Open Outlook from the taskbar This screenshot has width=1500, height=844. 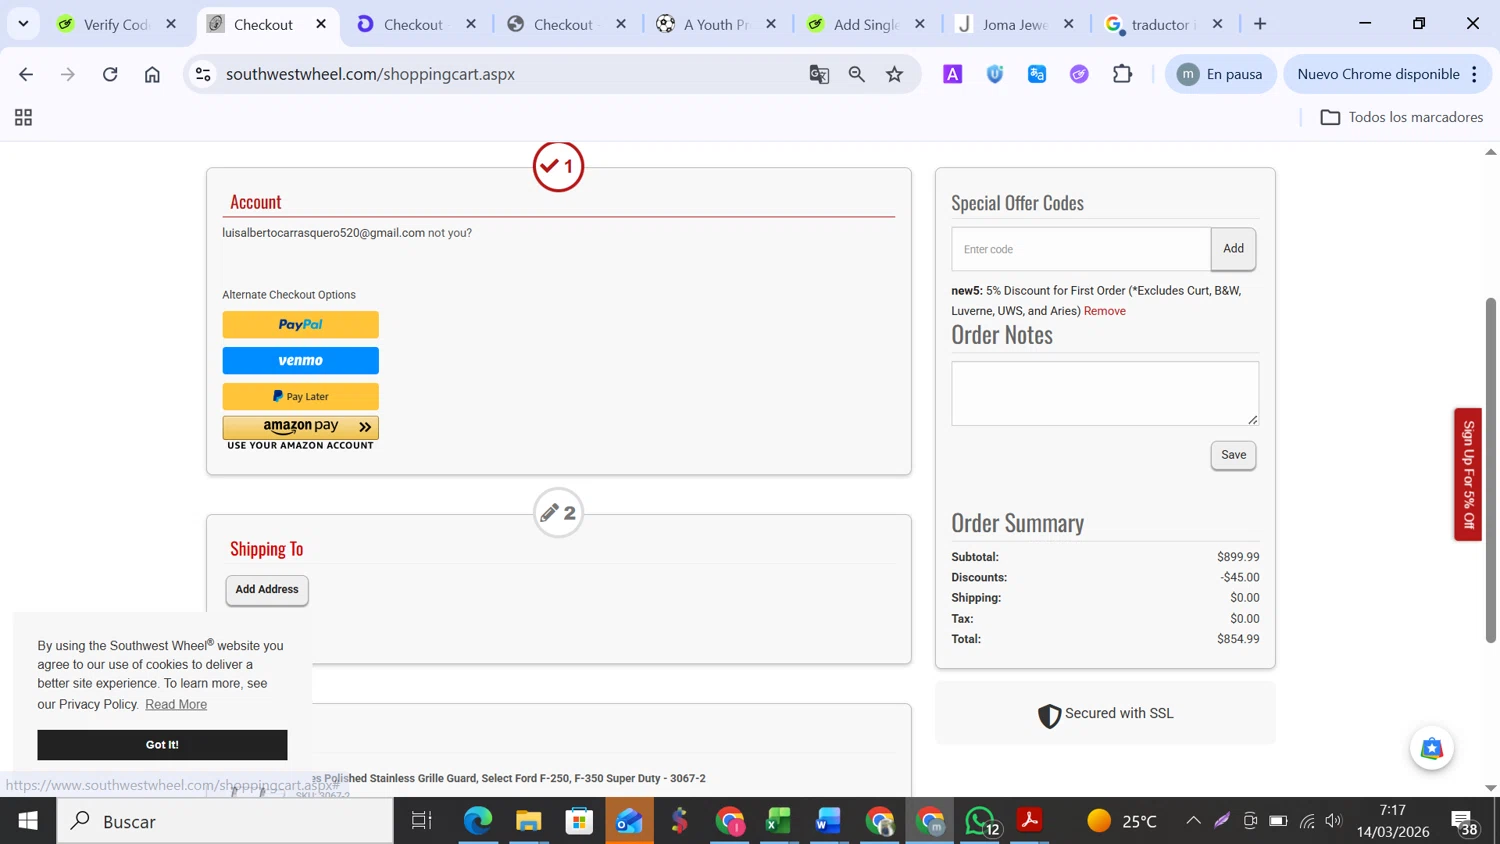(x=629, y=821)
